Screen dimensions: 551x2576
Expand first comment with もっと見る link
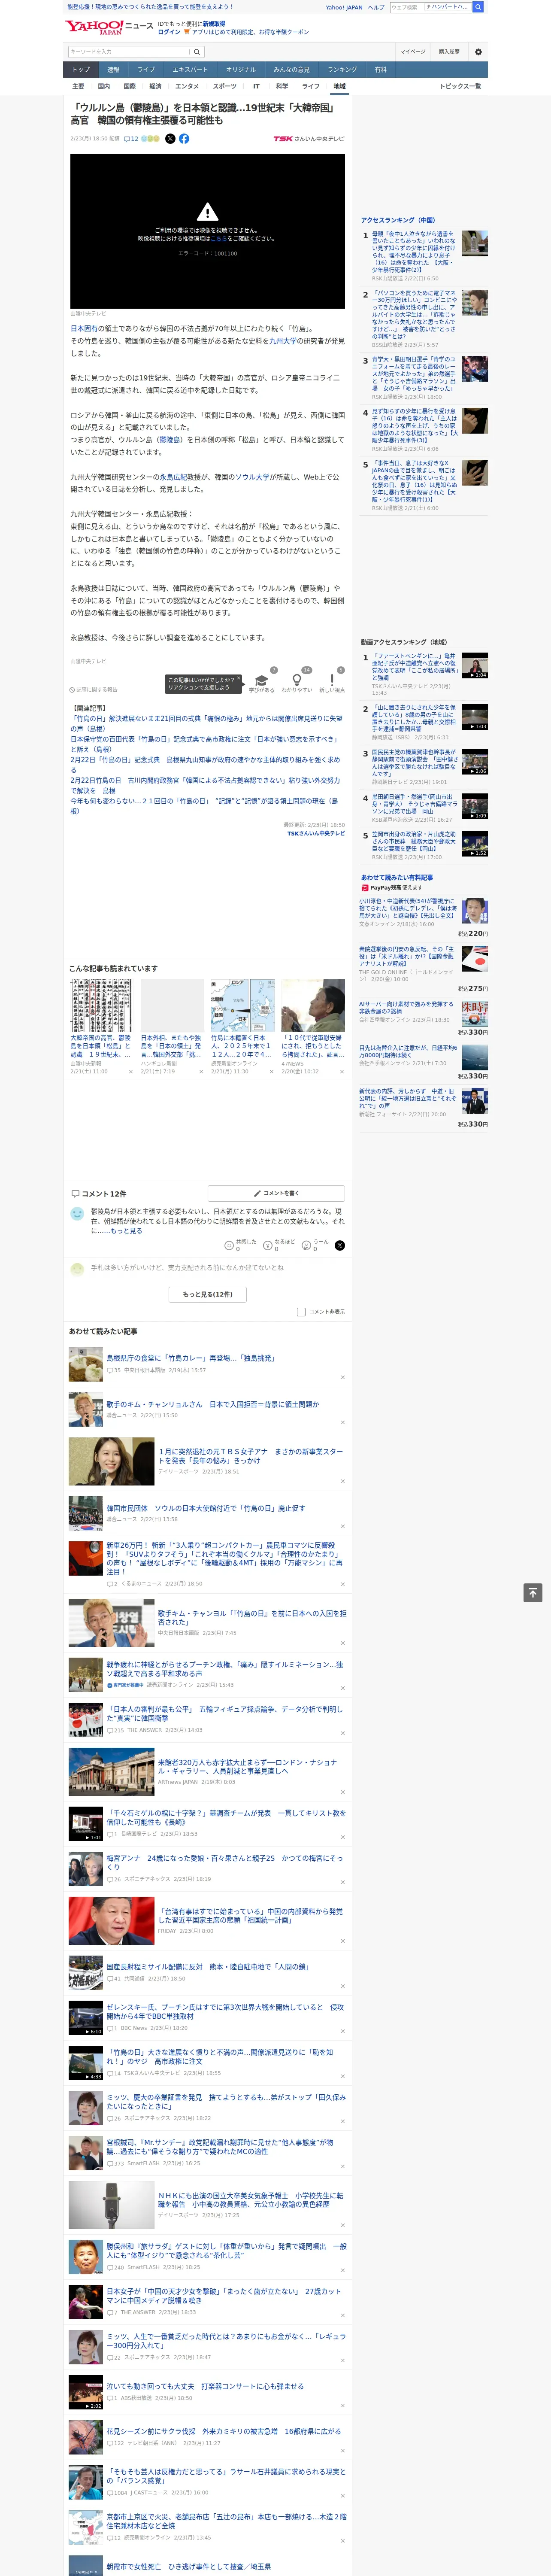tap(126, 1231)
